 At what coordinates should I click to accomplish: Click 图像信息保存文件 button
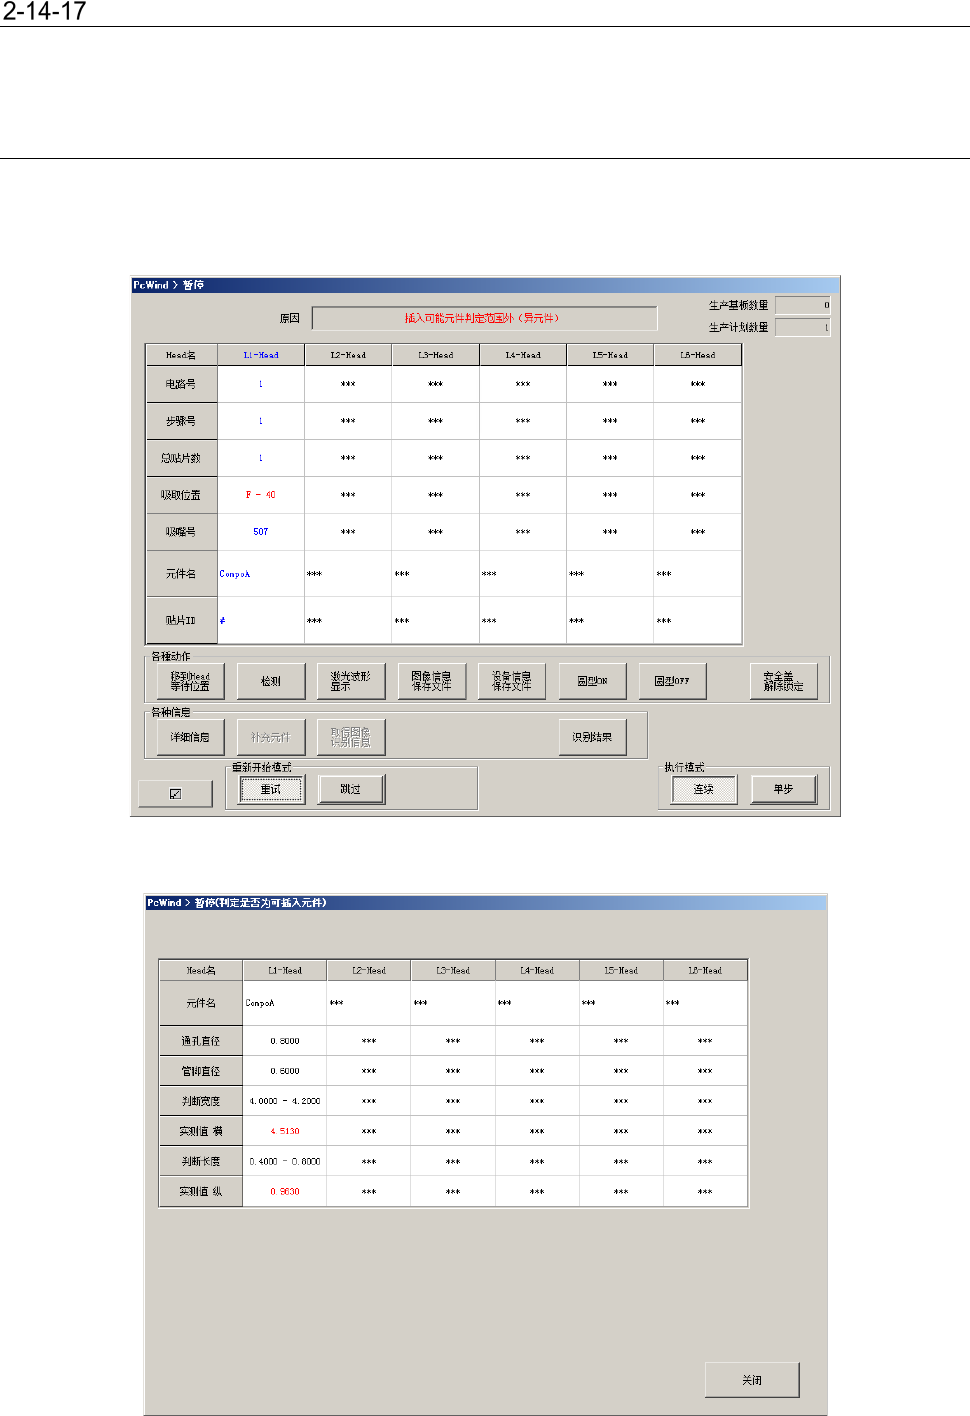point(431,681)
